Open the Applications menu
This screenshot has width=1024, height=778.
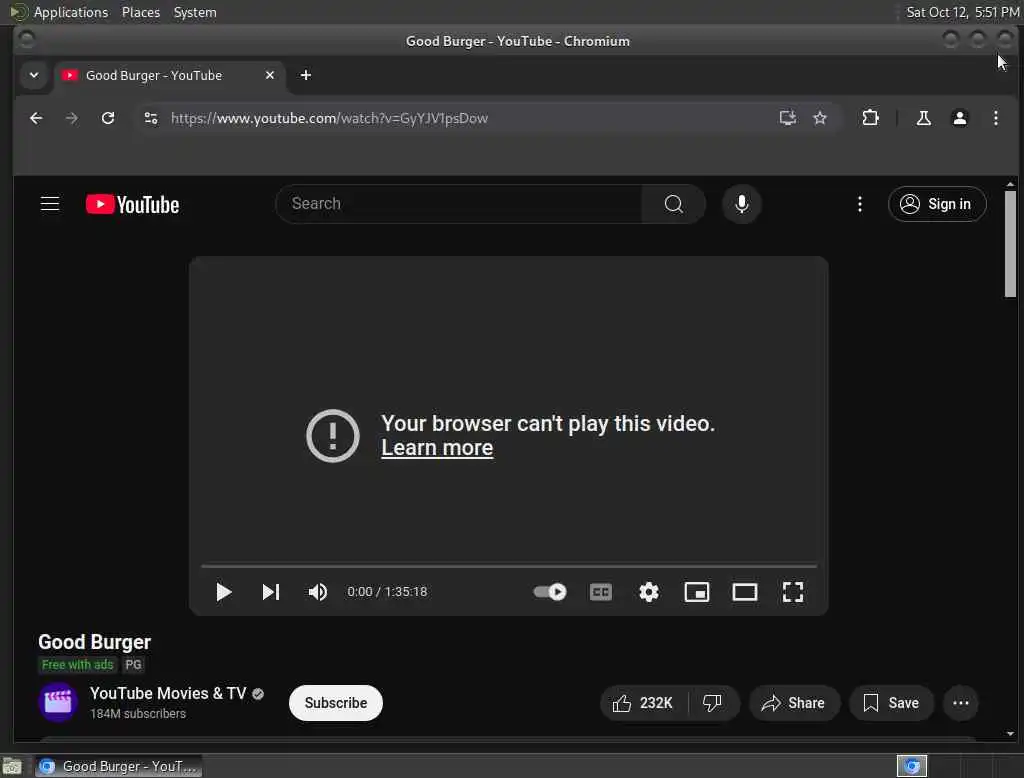60,12
